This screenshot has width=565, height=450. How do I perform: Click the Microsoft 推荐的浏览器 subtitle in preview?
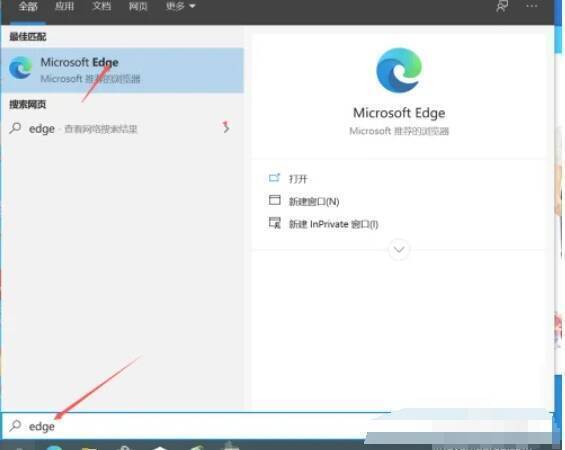pos(399,131)
